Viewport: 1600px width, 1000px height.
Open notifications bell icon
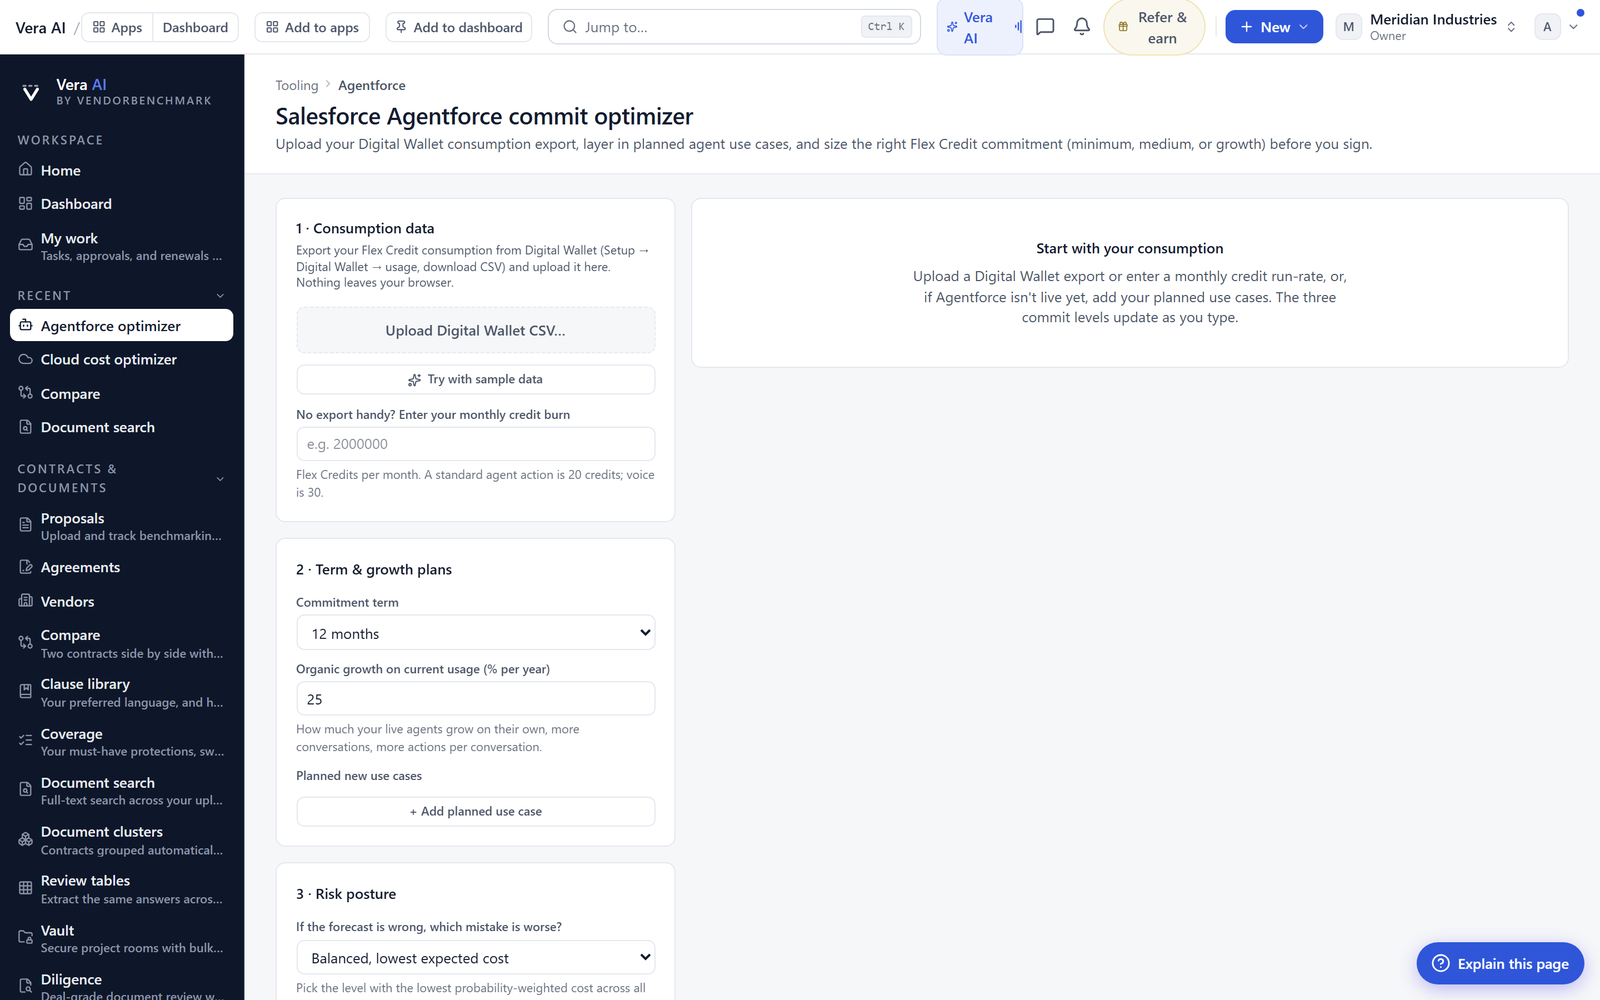click(1082, 27)
